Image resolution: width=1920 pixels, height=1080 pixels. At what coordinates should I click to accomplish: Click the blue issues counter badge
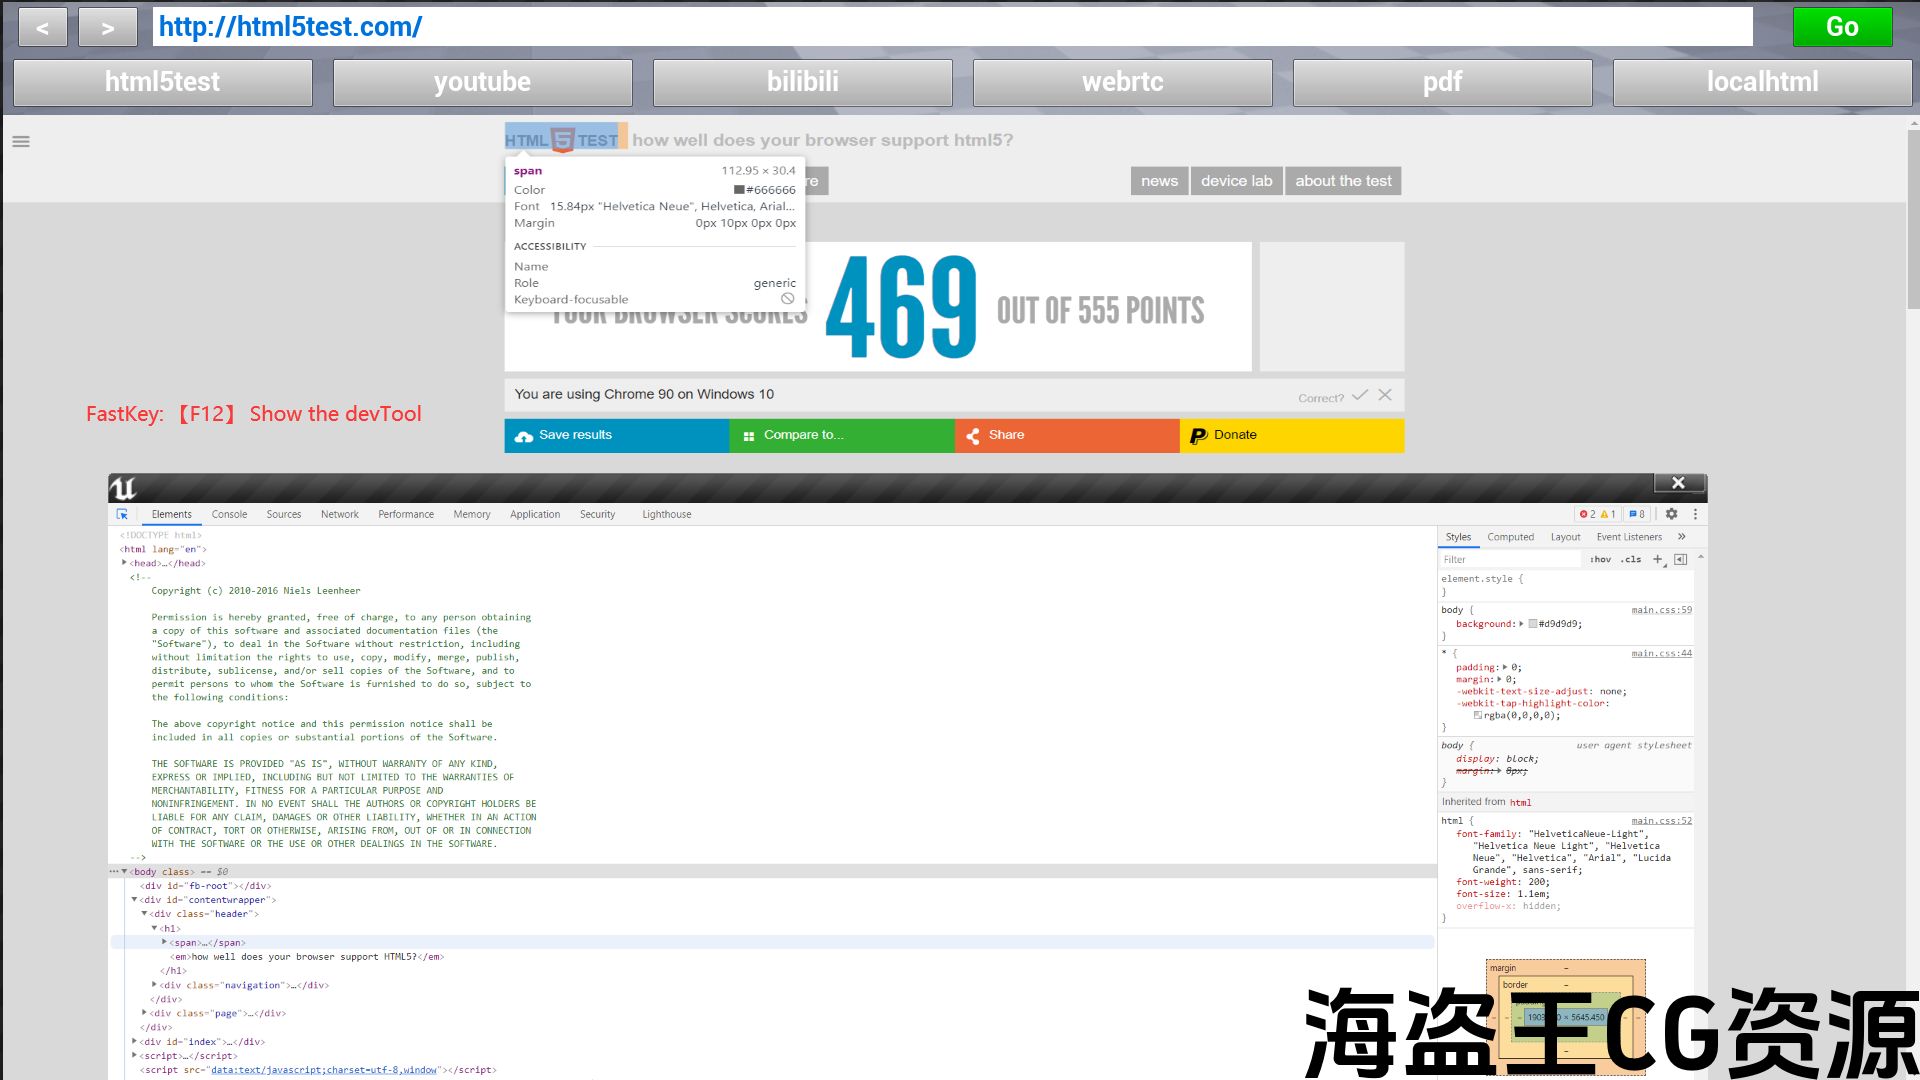[1637, 514]
